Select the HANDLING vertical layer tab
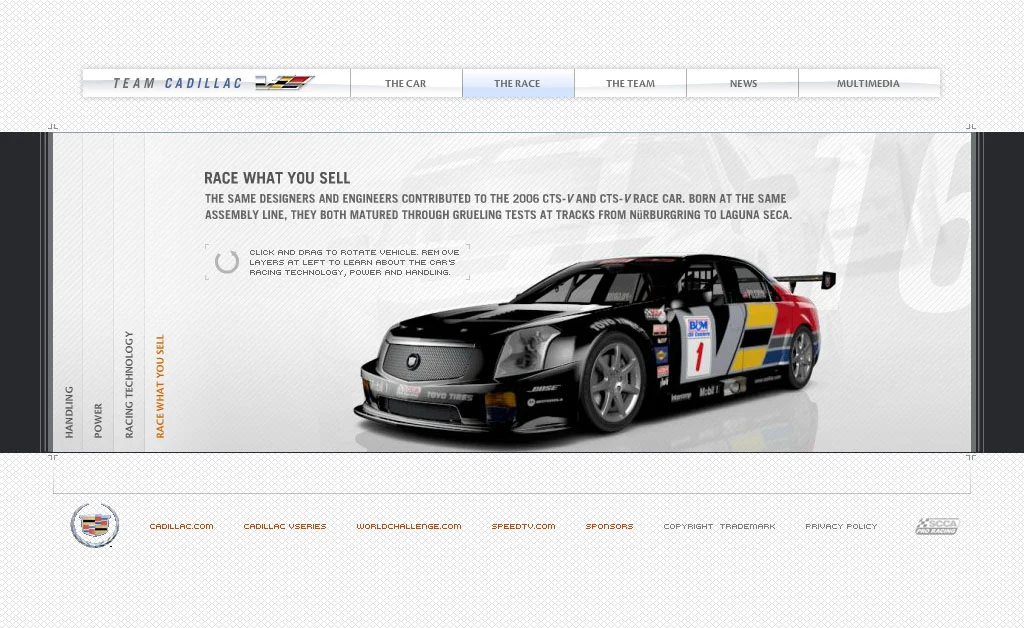This screenshot has height=628, width=1024. point(69,412)
